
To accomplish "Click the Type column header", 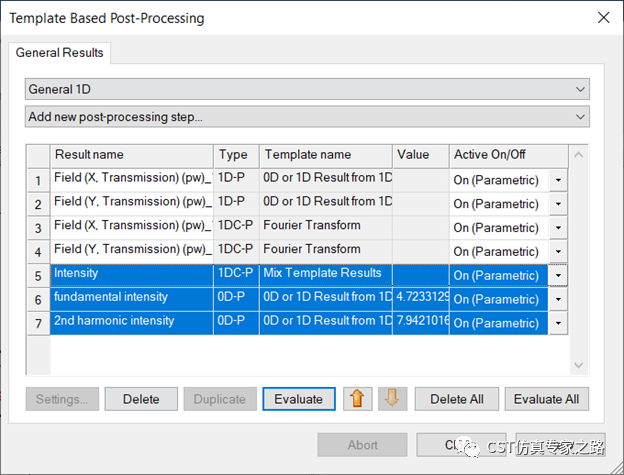I will point(236,155).
